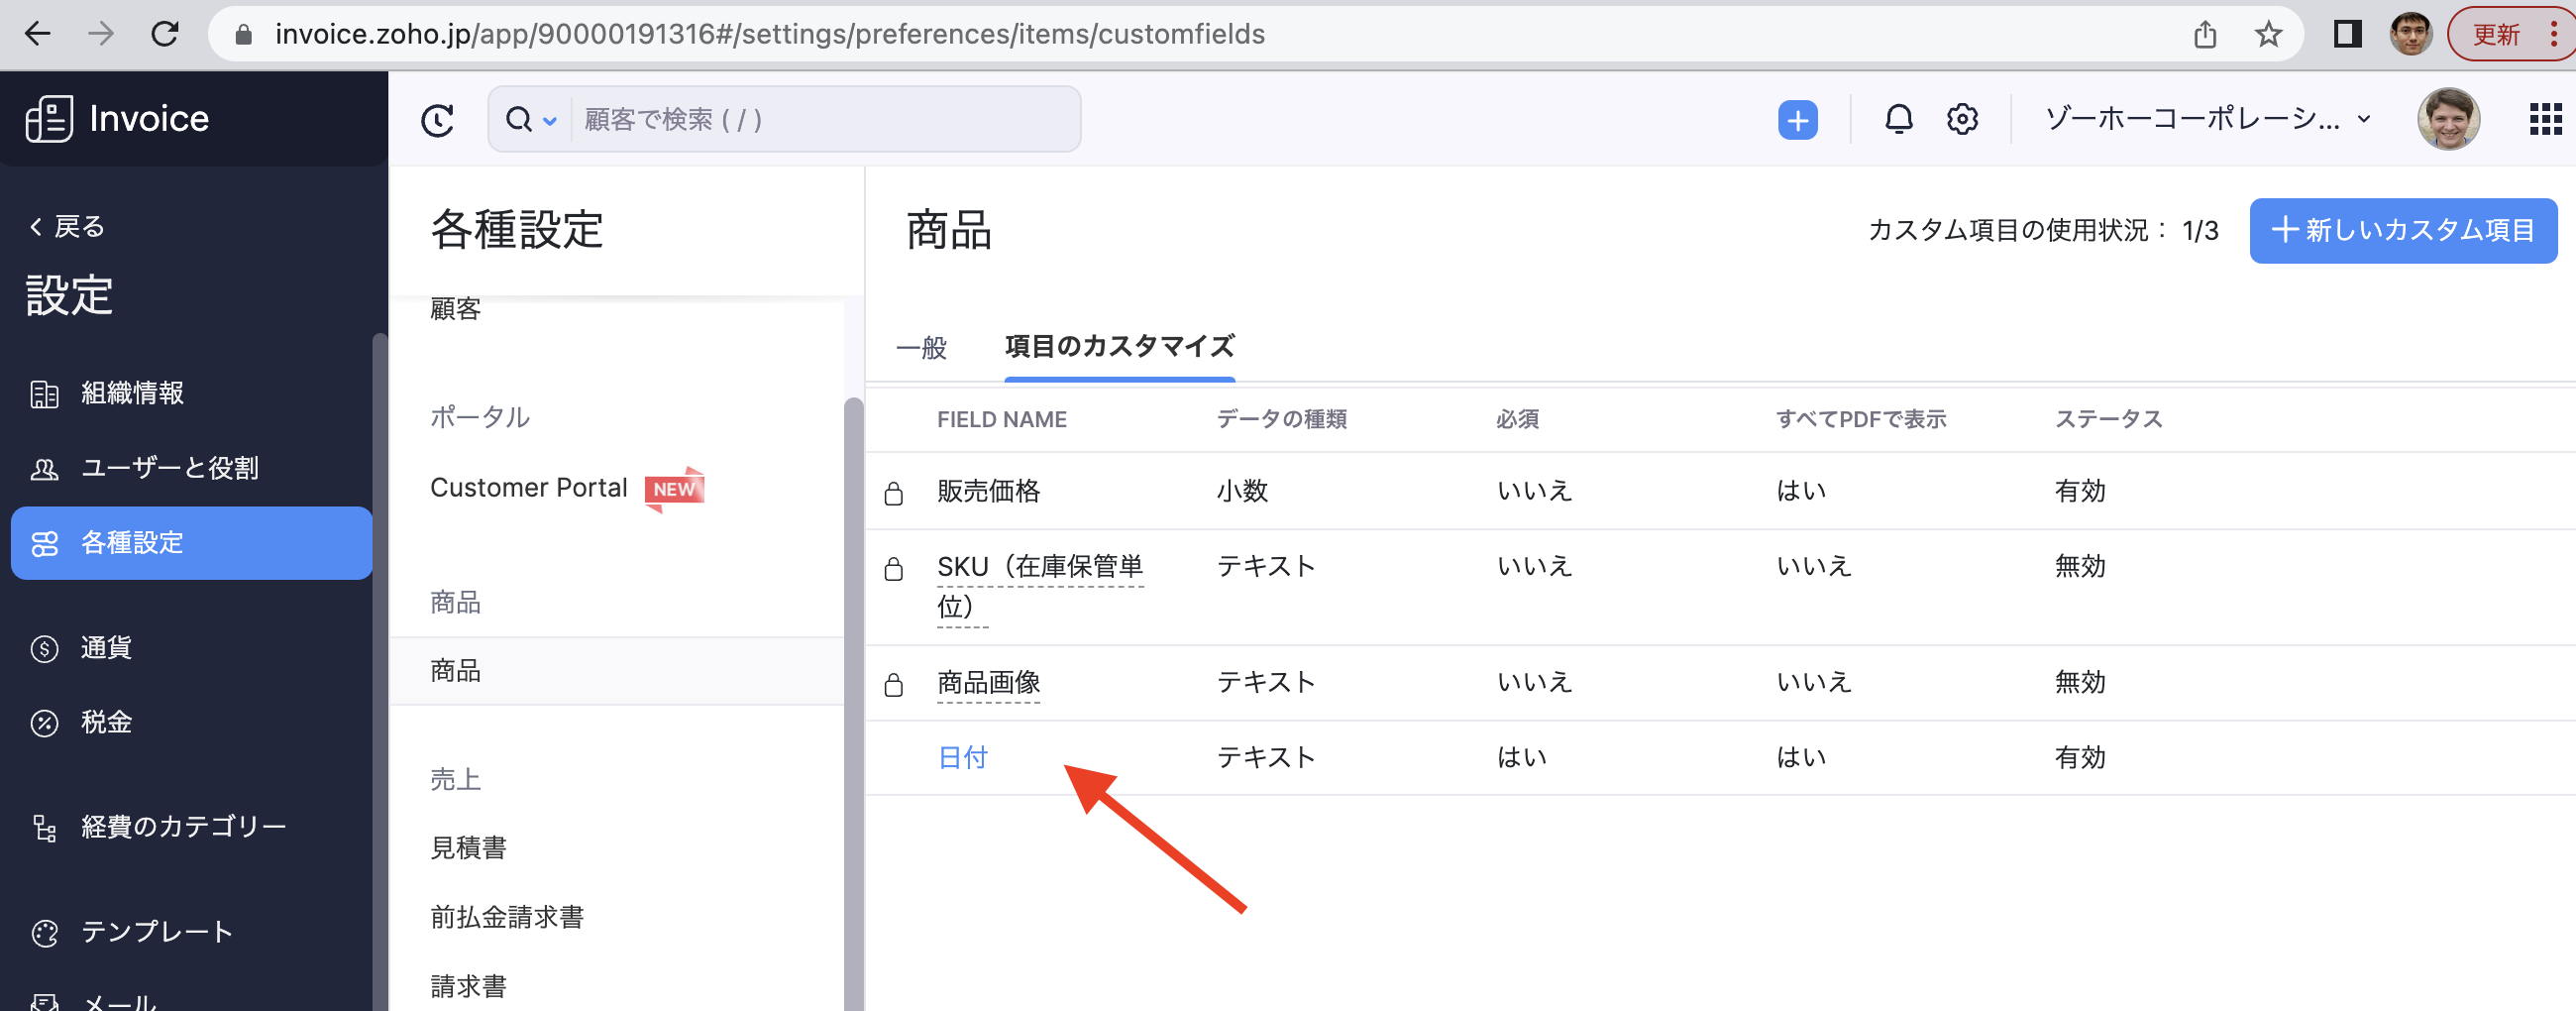This screenshot has height=1011, width=2576.
Task: Click the 顧客で検索 search field
Action: (823, 120)
